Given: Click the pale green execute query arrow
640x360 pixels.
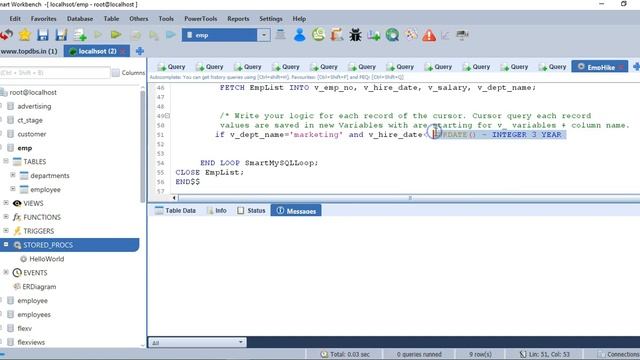Looking at the screenshot, I should [98, 35].
